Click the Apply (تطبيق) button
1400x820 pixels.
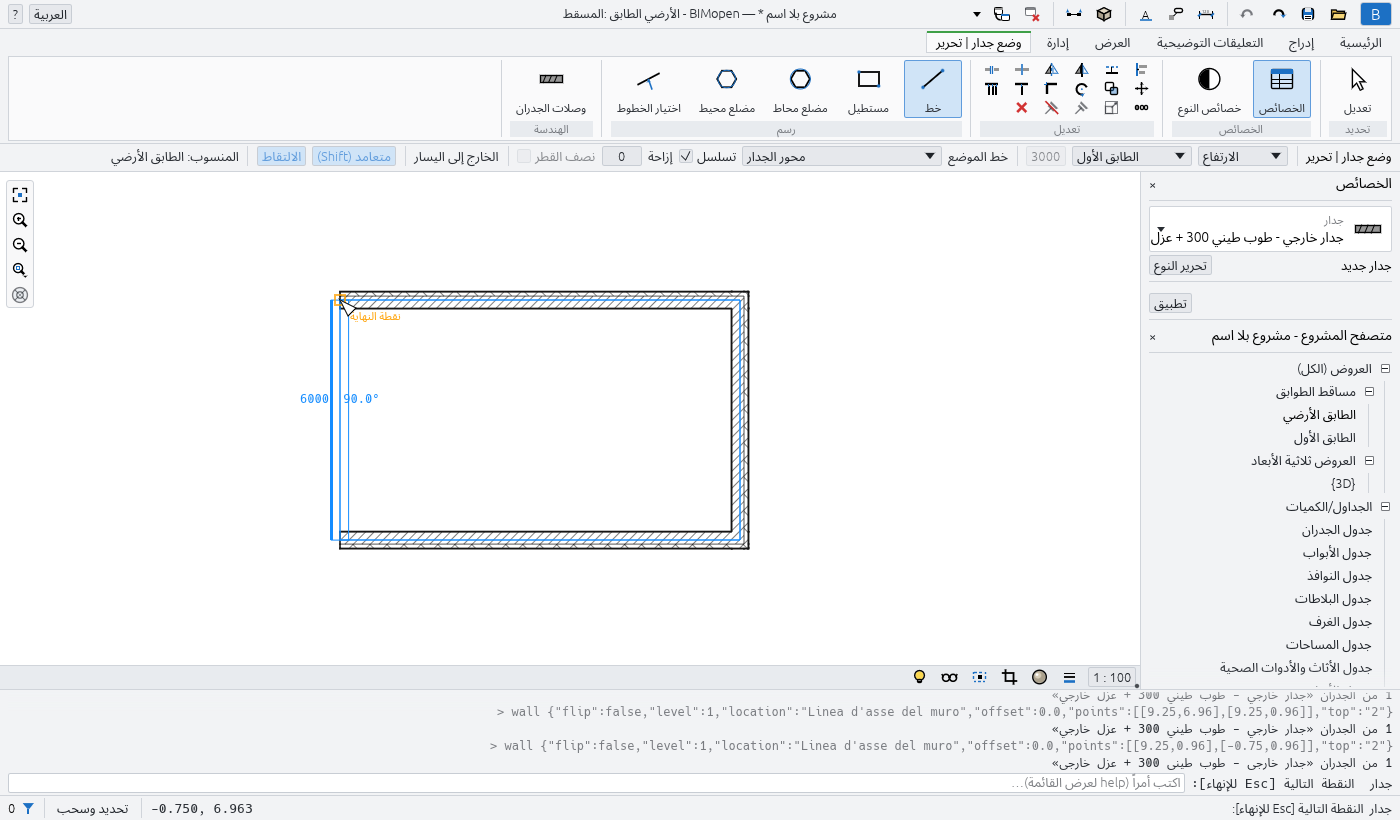point(1170,303)
